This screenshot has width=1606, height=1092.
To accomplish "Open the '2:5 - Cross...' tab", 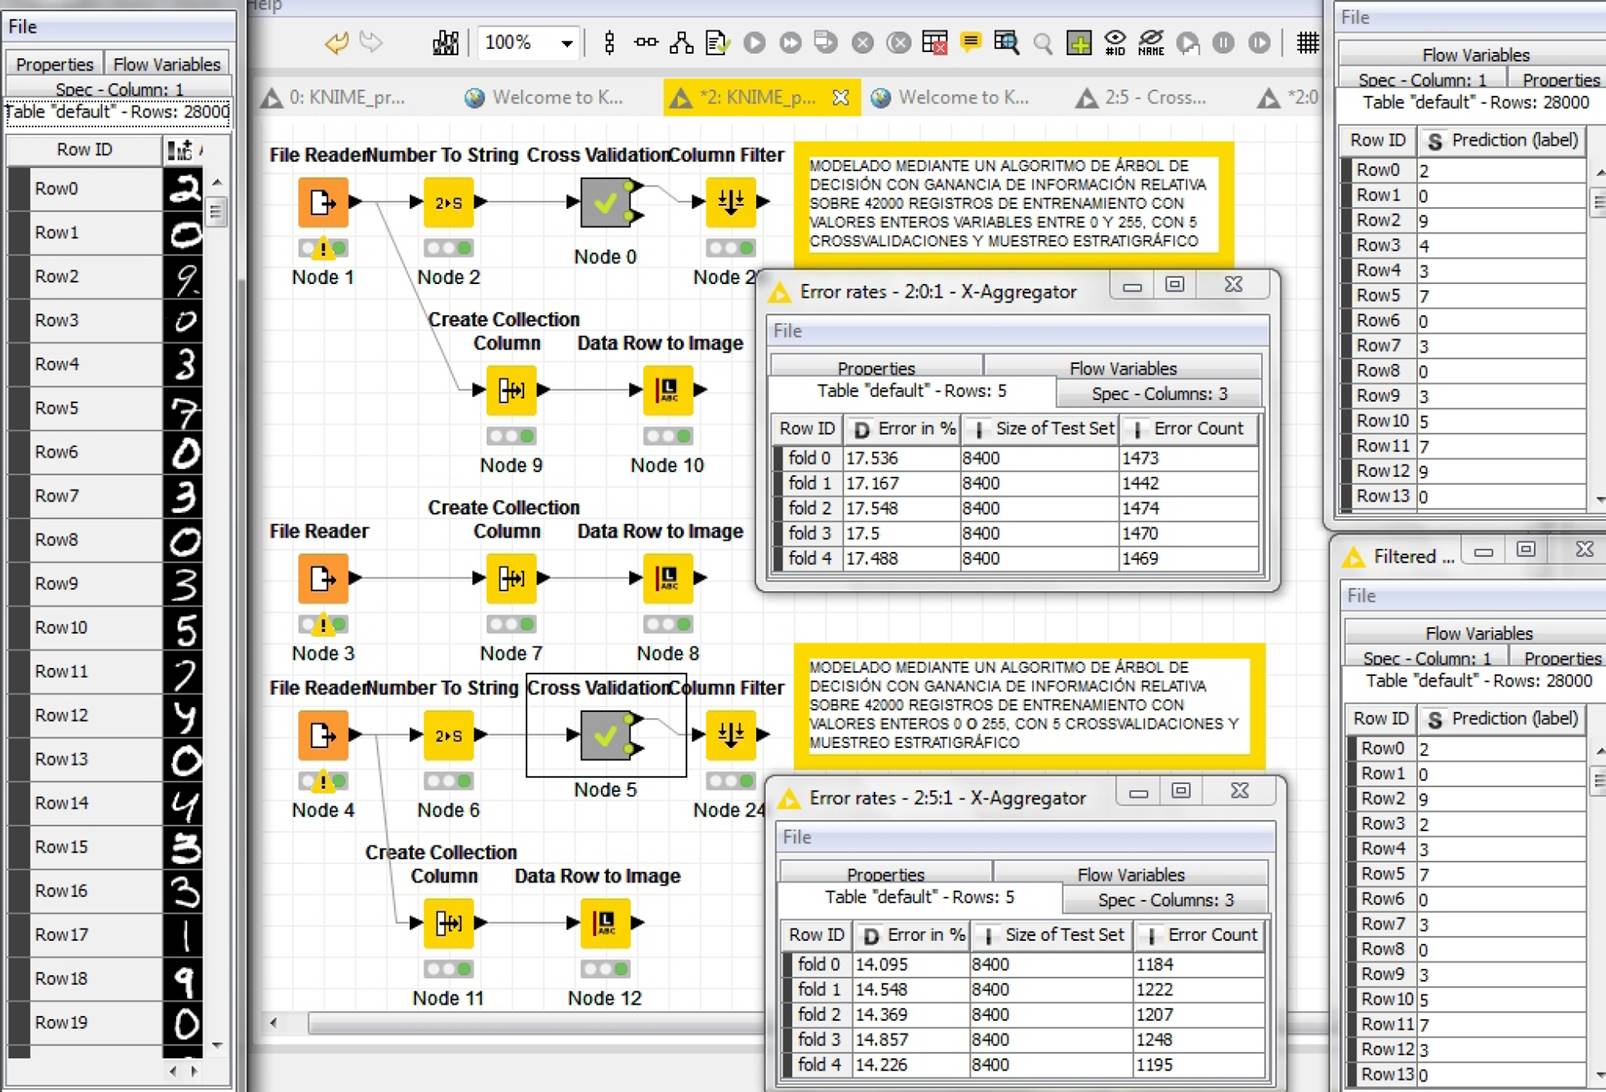I will 1154,98.
